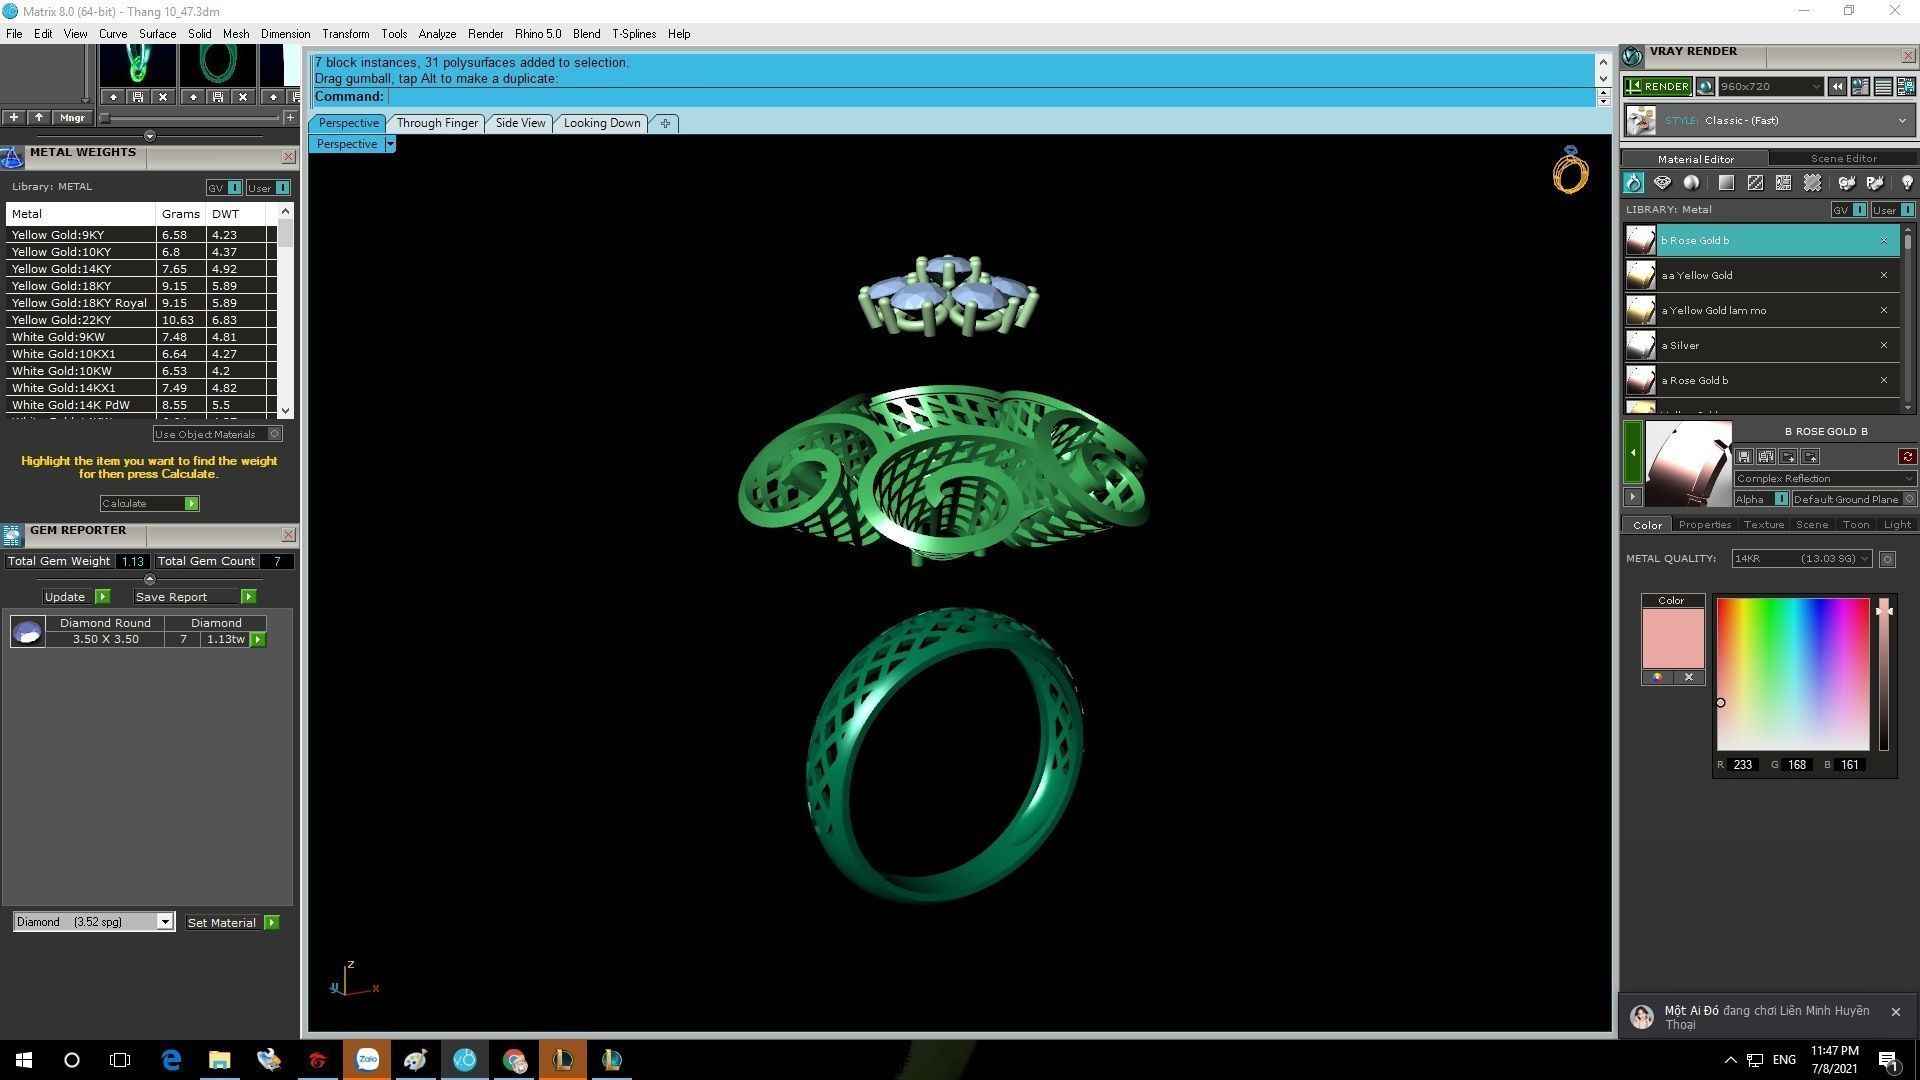Open the color wheel picker under Color swatch

click(x=1657, y=677)
